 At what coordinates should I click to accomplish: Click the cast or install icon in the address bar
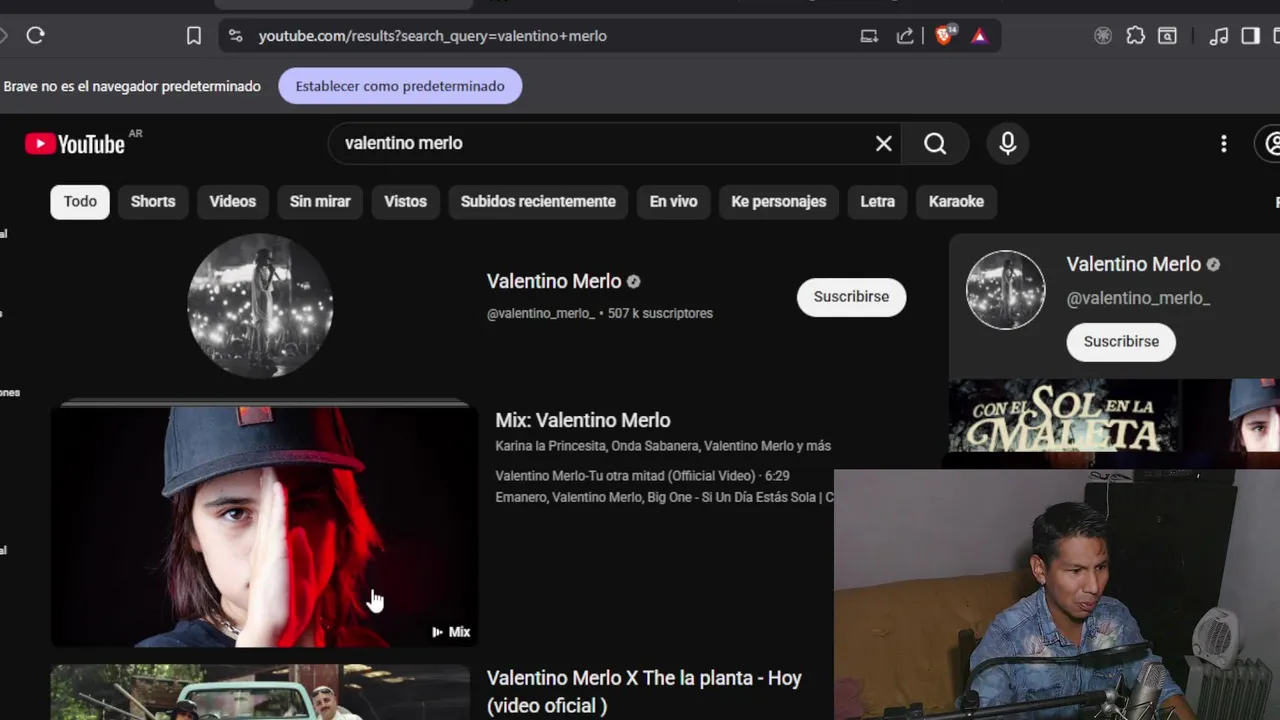click(869, 36)
